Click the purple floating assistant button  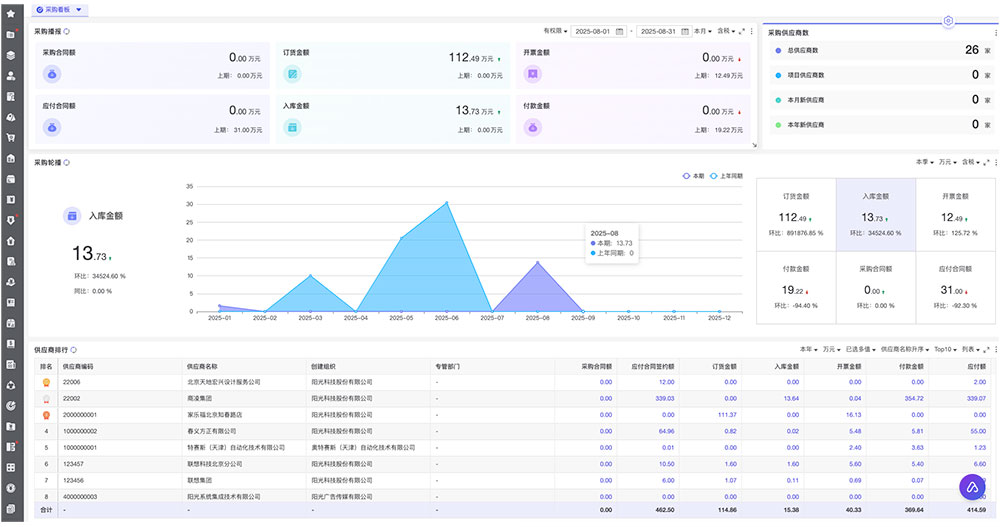(972, 487)
